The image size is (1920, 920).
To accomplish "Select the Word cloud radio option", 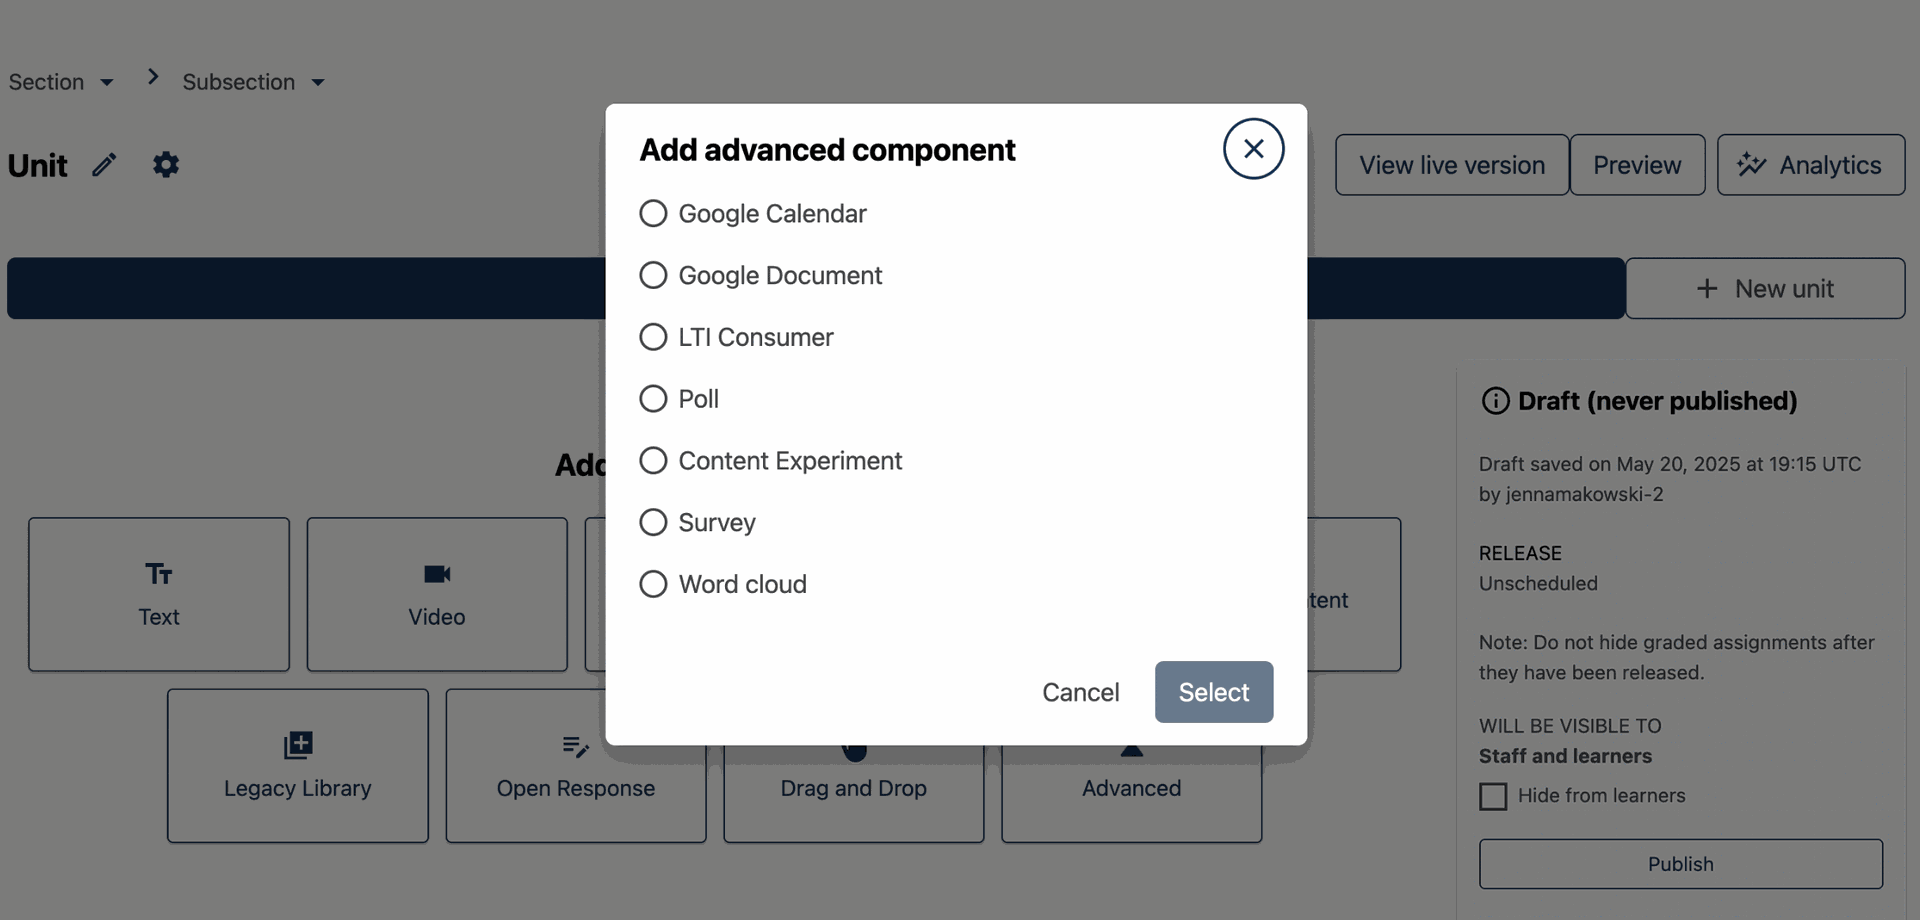I will (x=653, y=584).
